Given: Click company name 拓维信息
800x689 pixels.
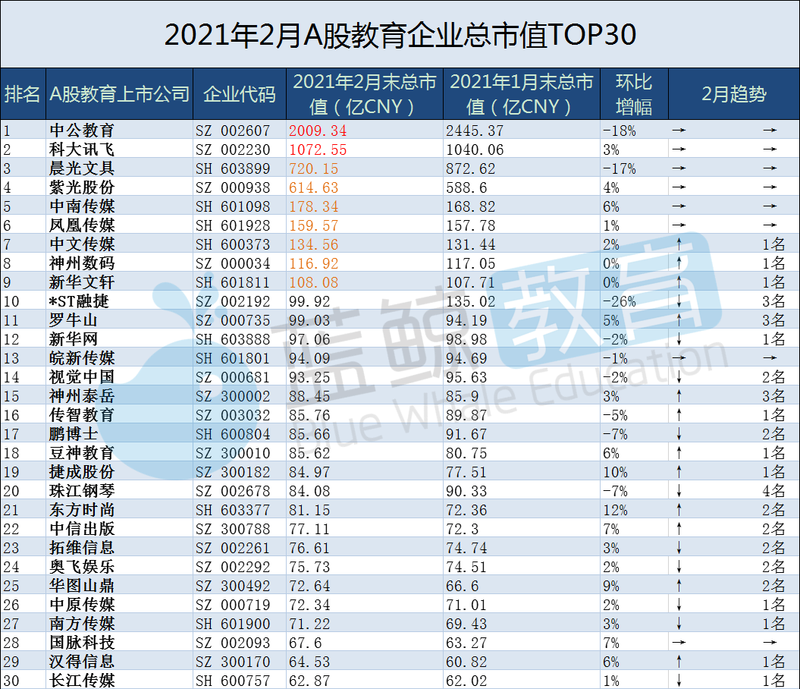Looking at the screenshot, I should pyautogui.click(x=82, y=548).
